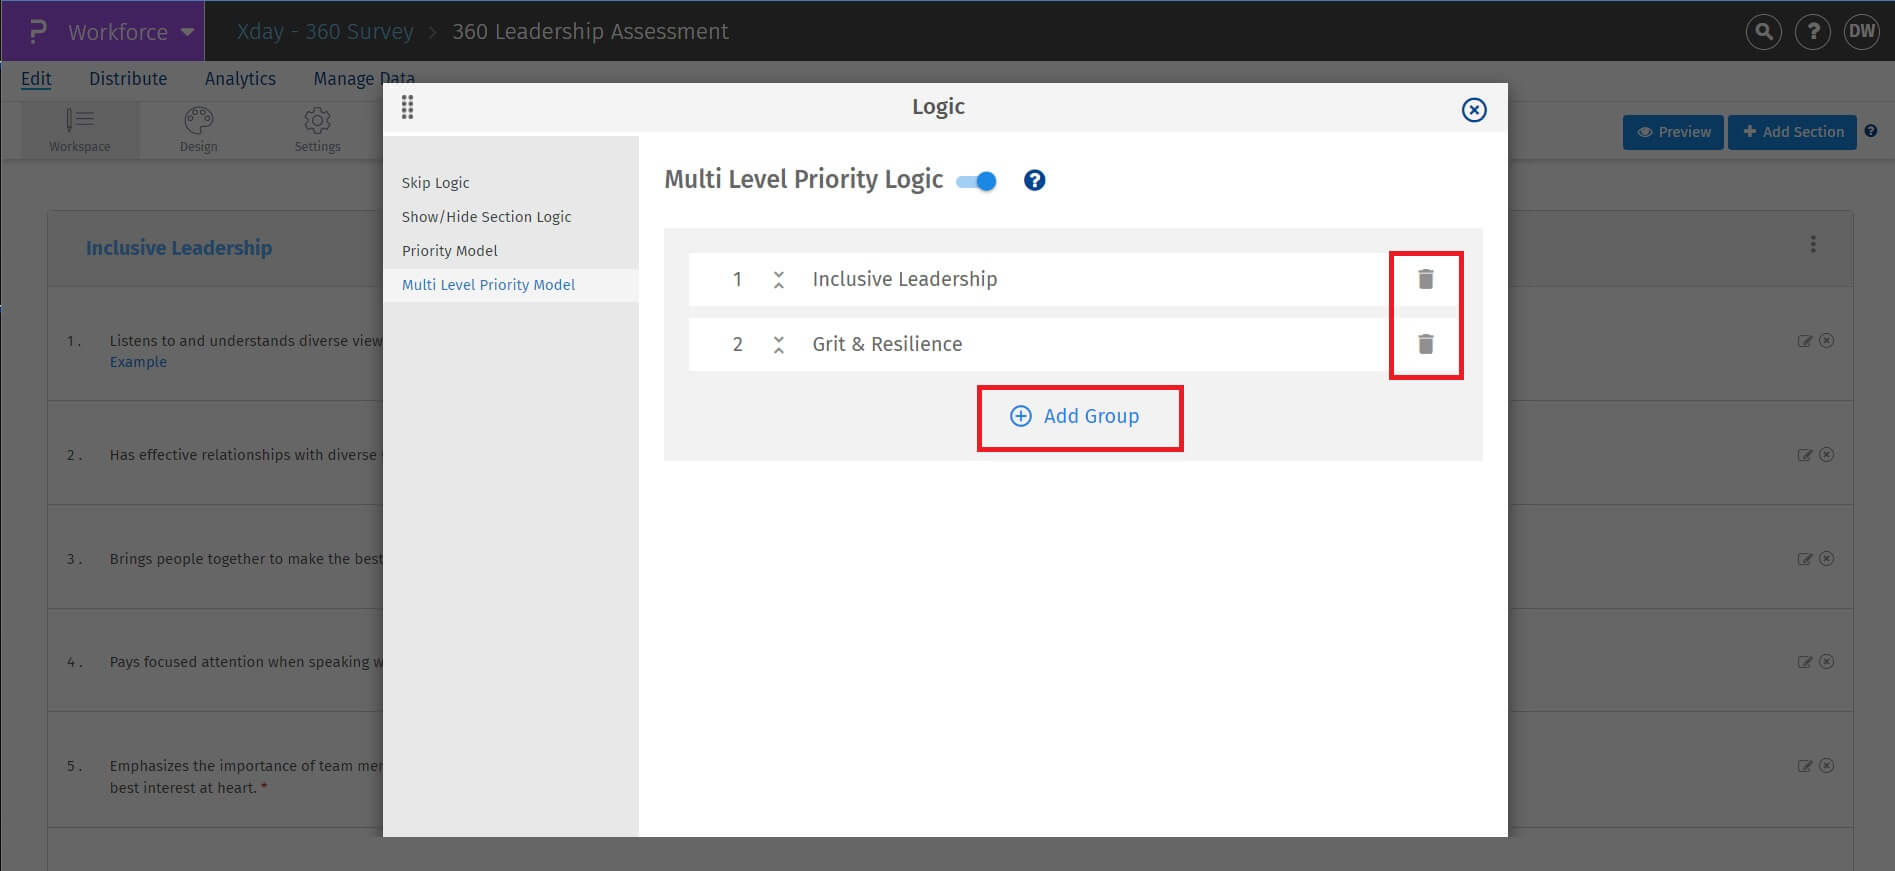Reorder the Grit & Resilience group arrows
Viewport: 1895px width, 871px height.
[778, 345]
